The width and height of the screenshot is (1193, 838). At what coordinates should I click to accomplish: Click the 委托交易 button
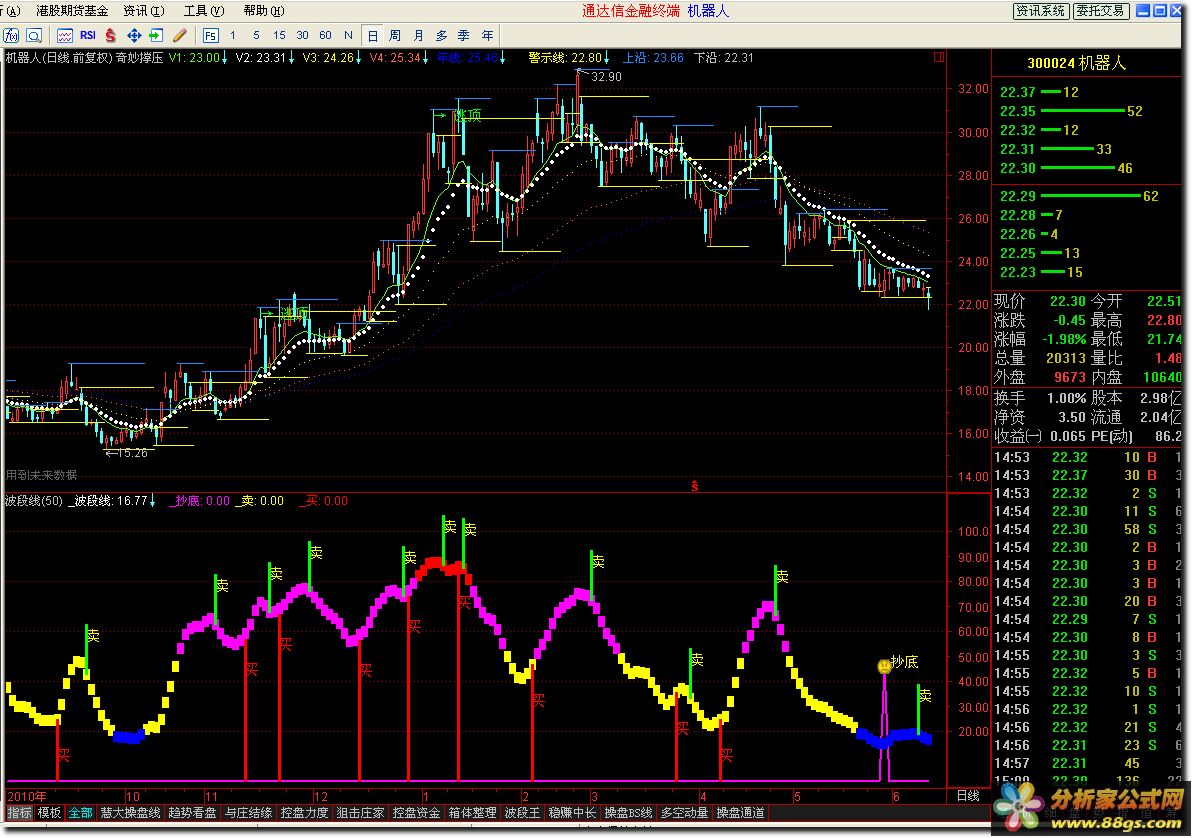click(x=1100, y=11)
